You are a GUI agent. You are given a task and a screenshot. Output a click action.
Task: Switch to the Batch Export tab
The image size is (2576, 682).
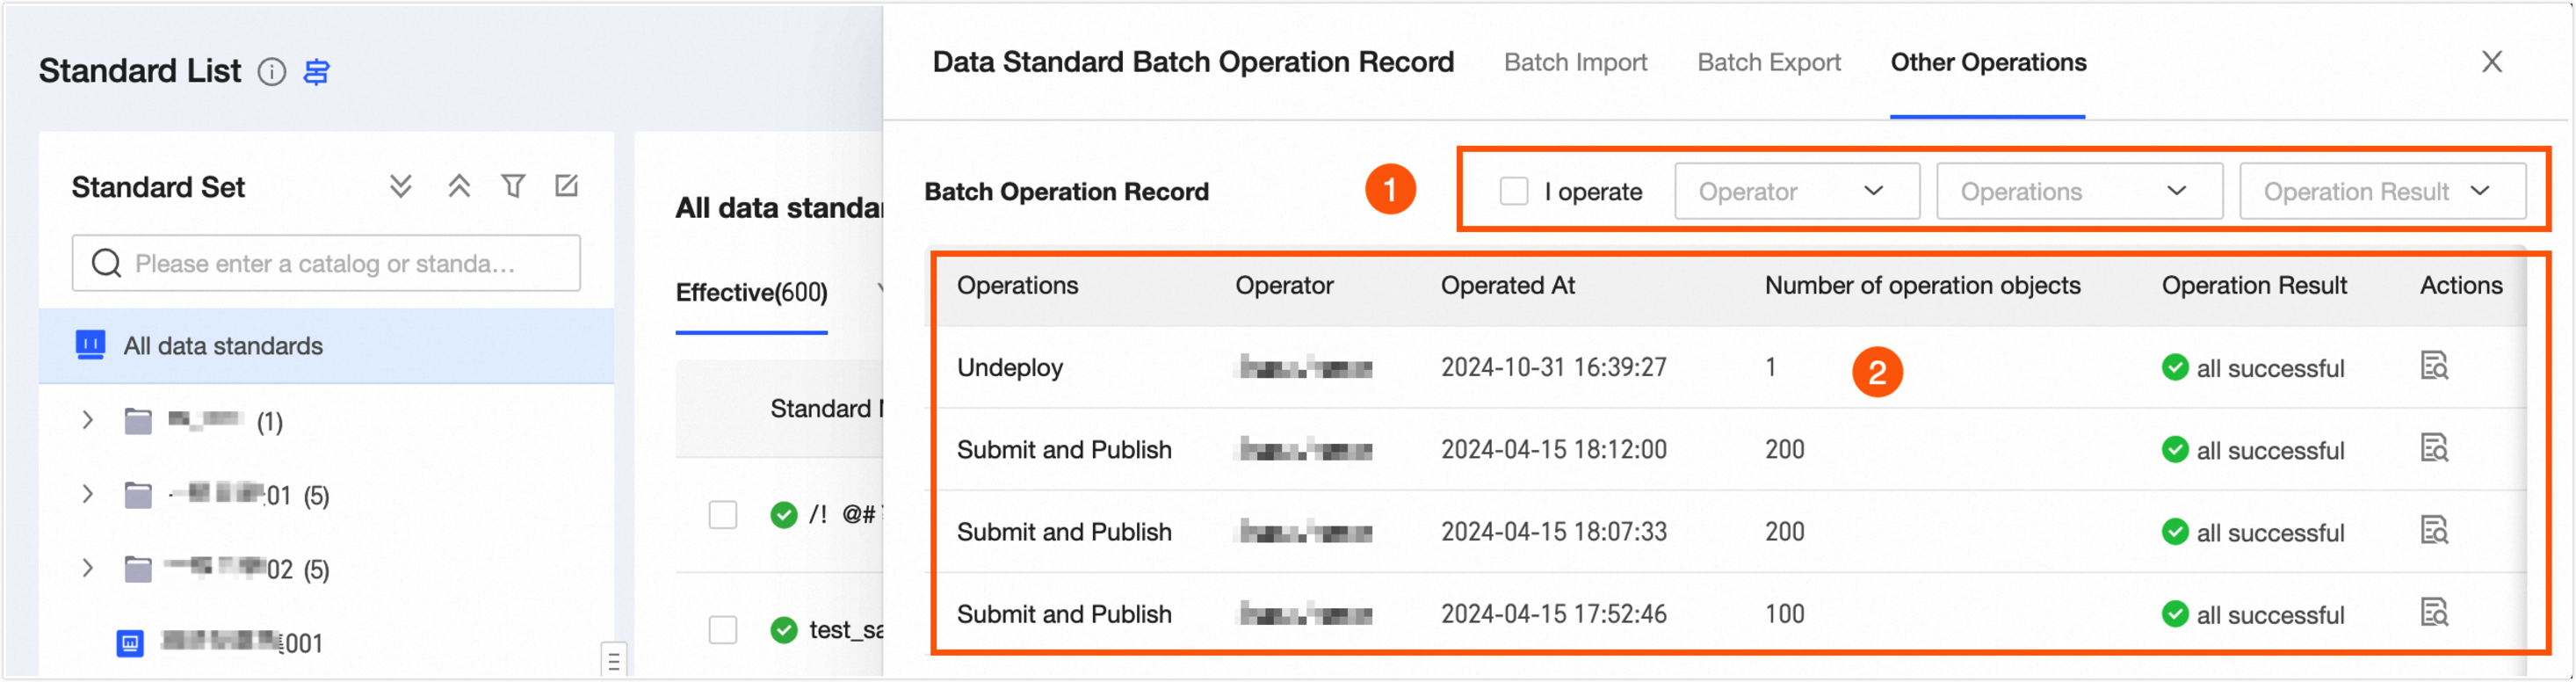[x=1769, y=62]
